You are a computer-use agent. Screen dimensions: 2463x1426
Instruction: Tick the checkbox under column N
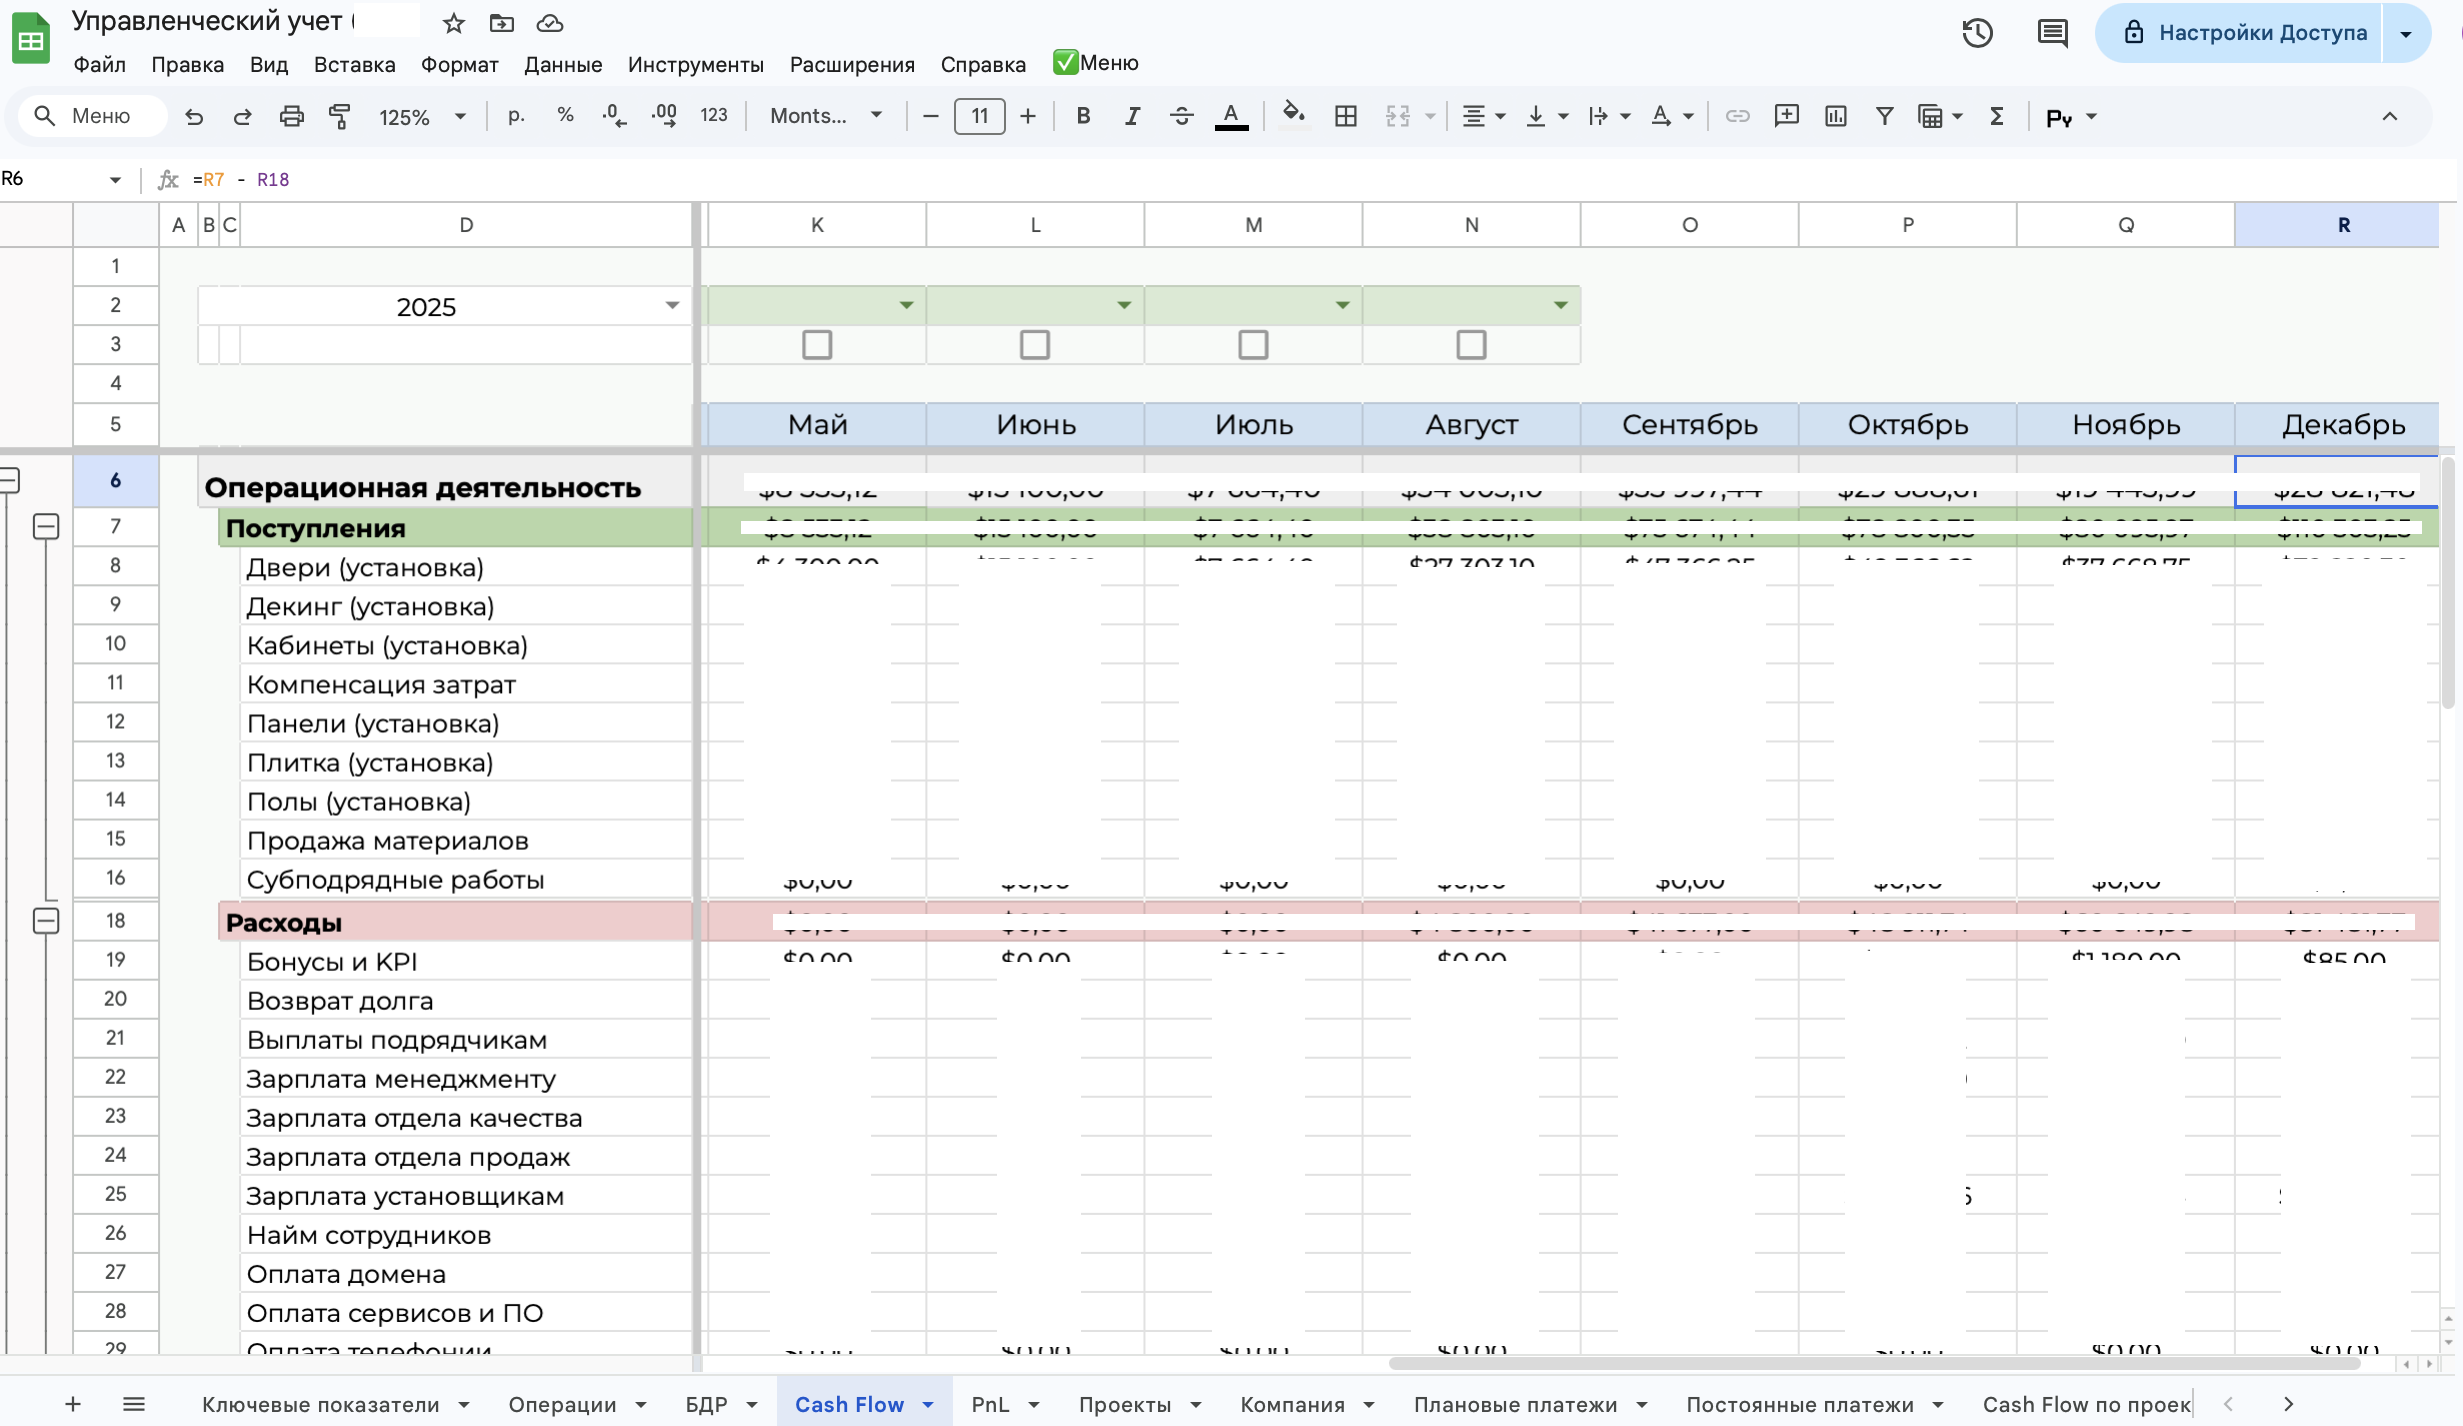(1471, 345)
